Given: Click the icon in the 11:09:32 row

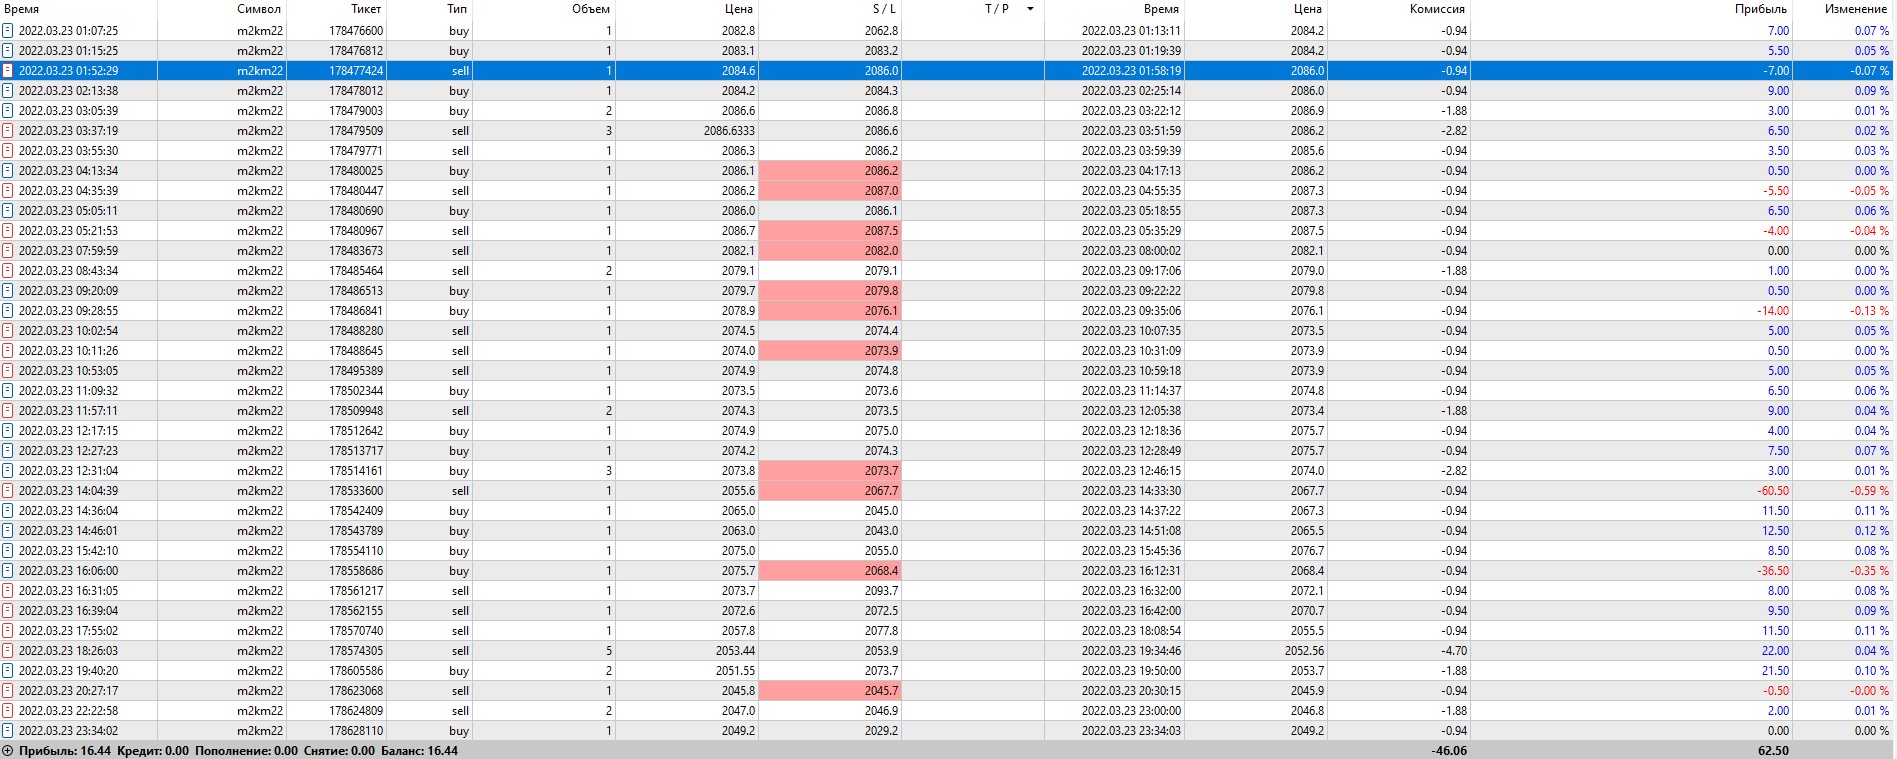Looking at the screenshot, I should (8, 391).
